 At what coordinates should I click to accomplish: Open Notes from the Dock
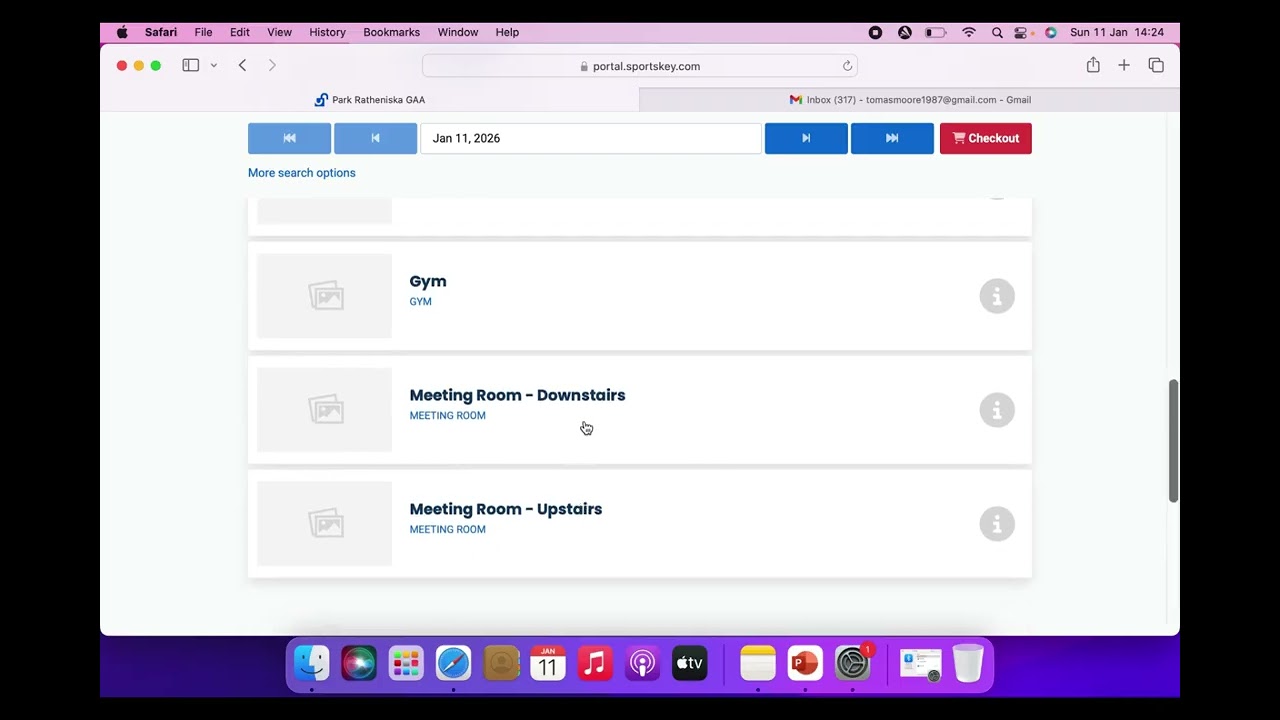pos(758,663)
